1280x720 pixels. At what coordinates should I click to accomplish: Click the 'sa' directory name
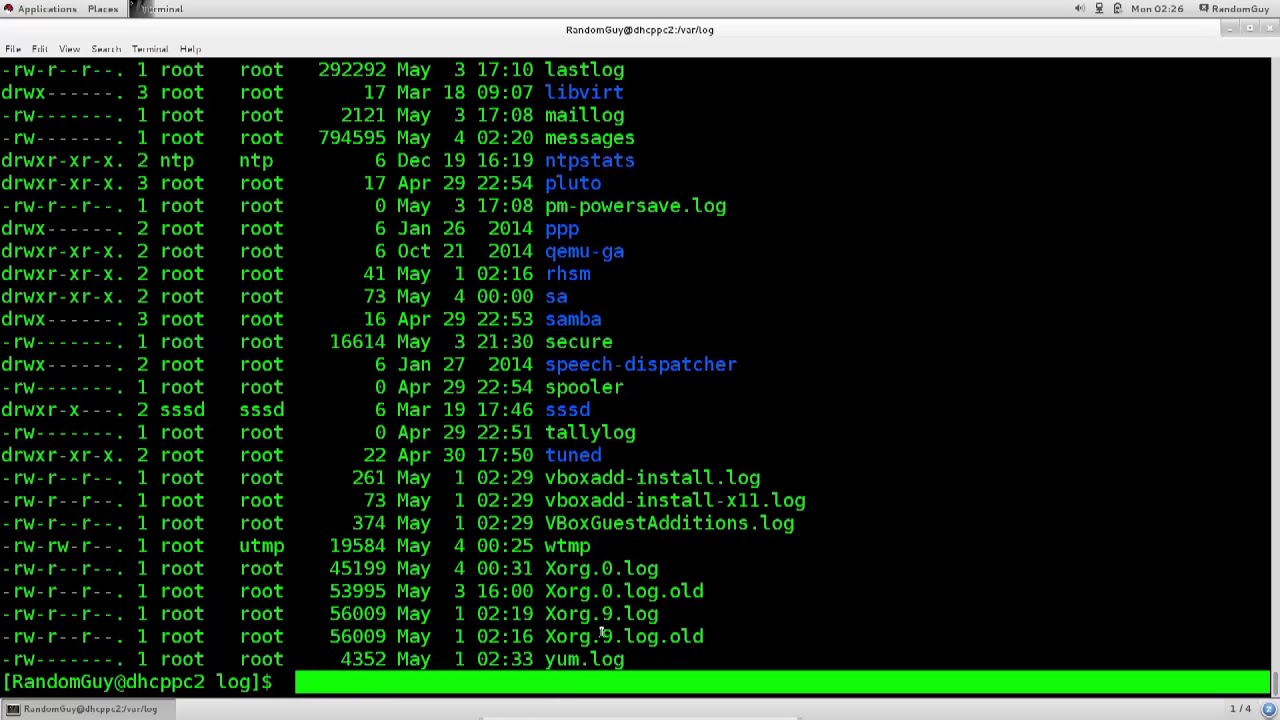tap(556, 297)
